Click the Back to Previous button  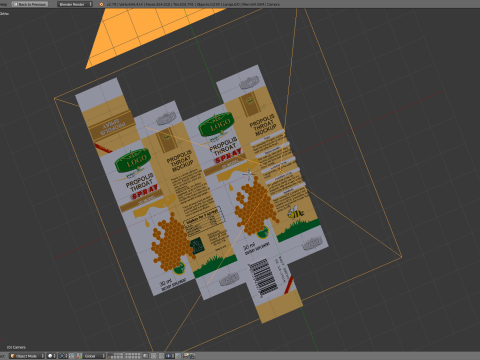click(x=30, y=4)
